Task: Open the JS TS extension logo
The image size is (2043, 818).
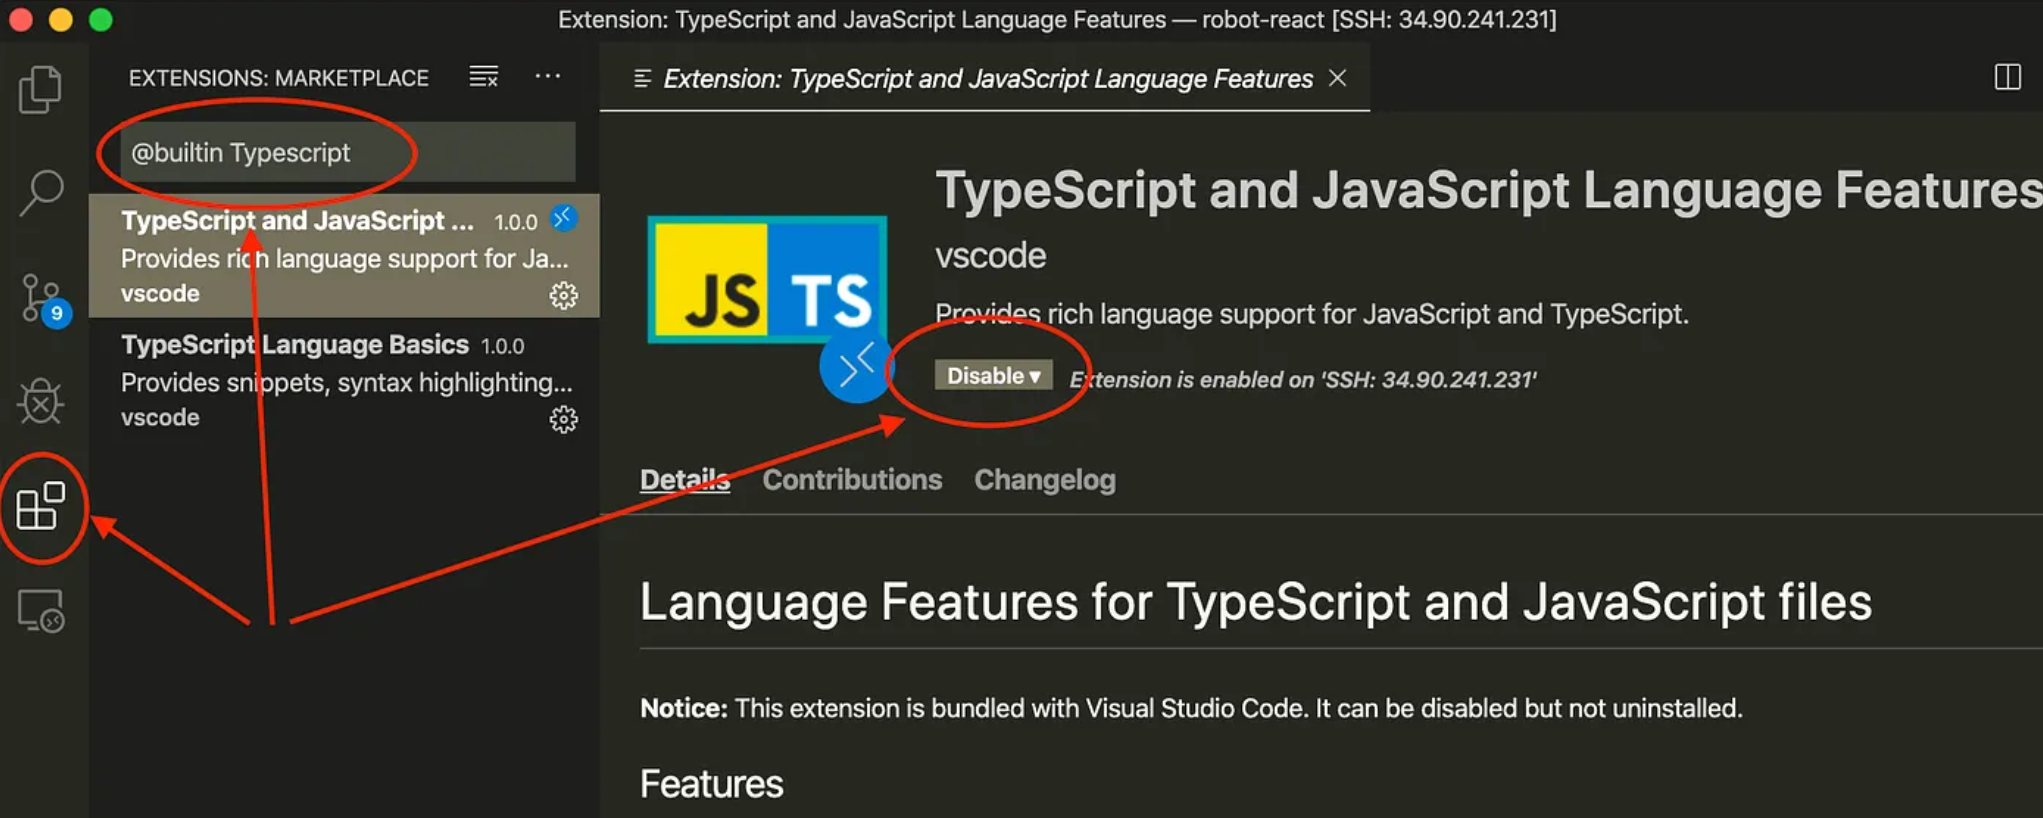Action: pos(767,280)
